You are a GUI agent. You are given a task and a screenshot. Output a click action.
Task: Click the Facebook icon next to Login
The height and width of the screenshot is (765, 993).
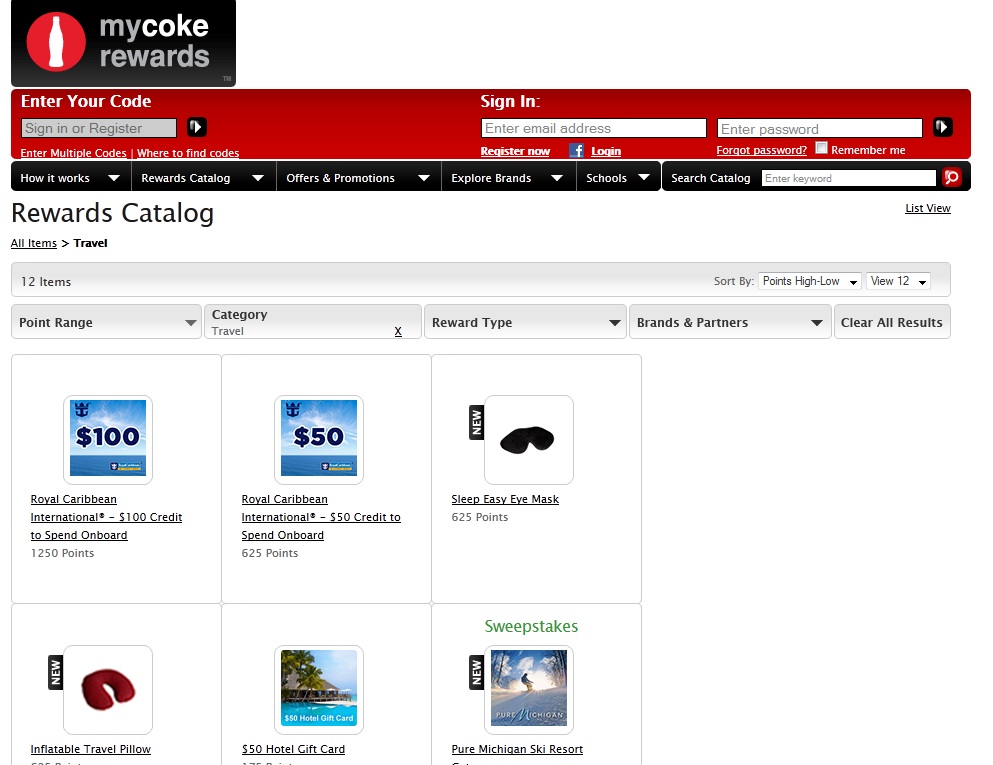[x=576, y=150]
